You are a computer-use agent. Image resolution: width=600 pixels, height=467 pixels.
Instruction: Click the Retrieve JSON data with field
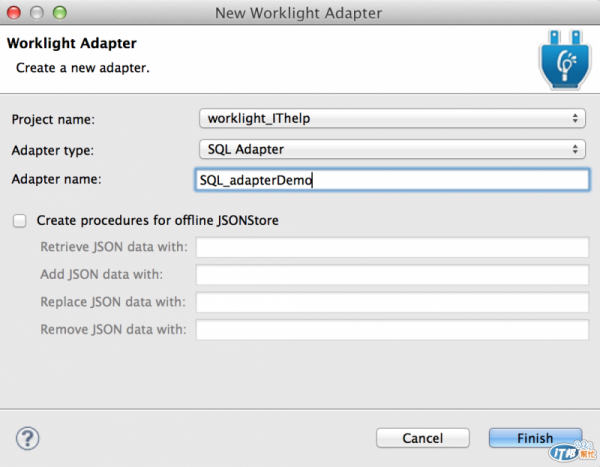(392, 247)
